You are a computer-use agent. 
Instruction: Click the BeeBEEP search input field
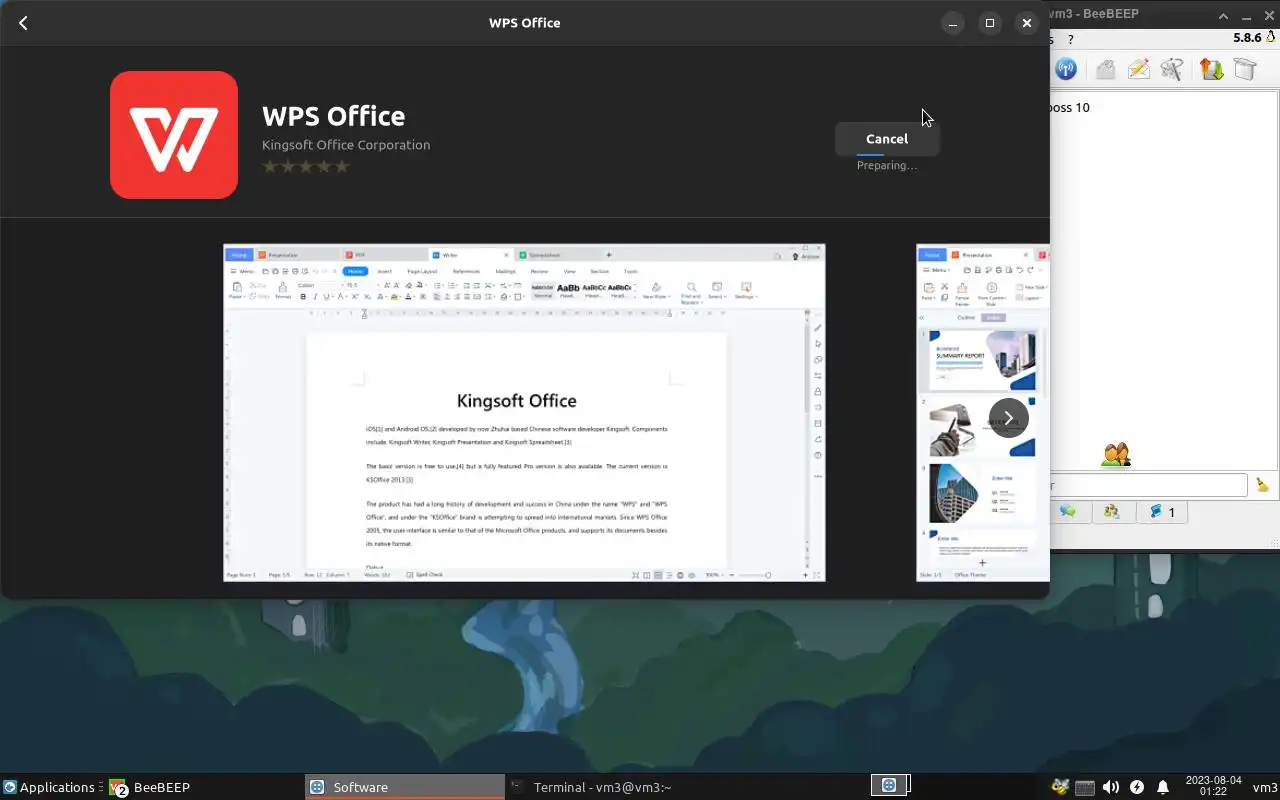(1148, 485)
